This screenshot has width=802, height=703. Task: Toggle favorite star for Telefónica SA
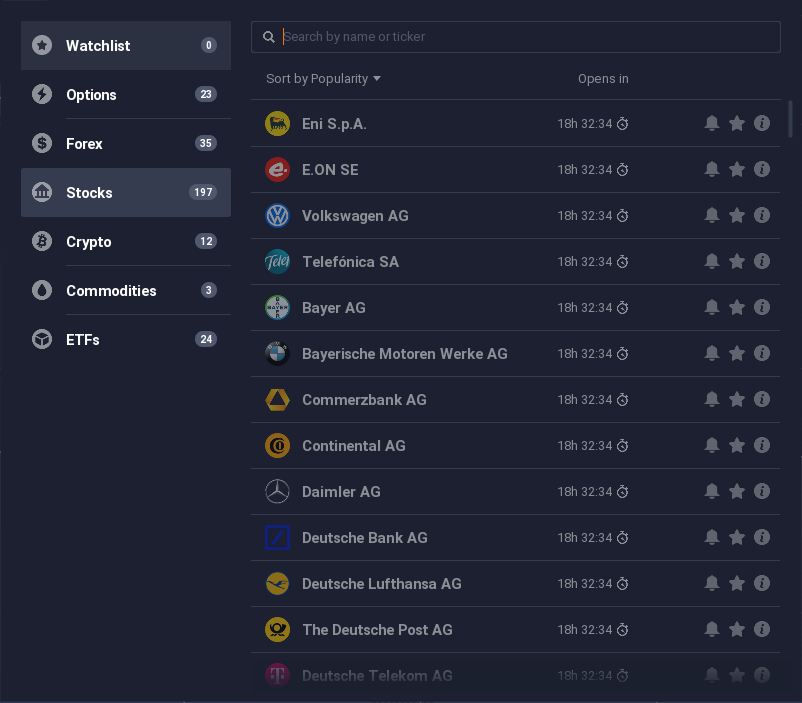(x=737, y=261)
